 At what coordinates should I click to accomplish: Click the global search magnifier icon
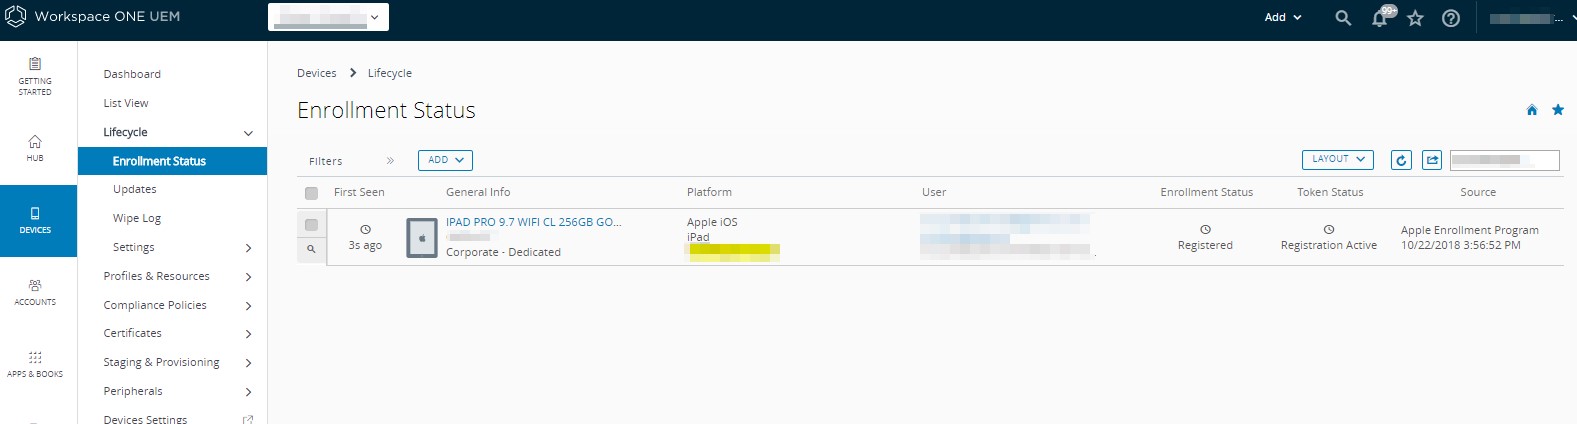[x=1343, y=18]
